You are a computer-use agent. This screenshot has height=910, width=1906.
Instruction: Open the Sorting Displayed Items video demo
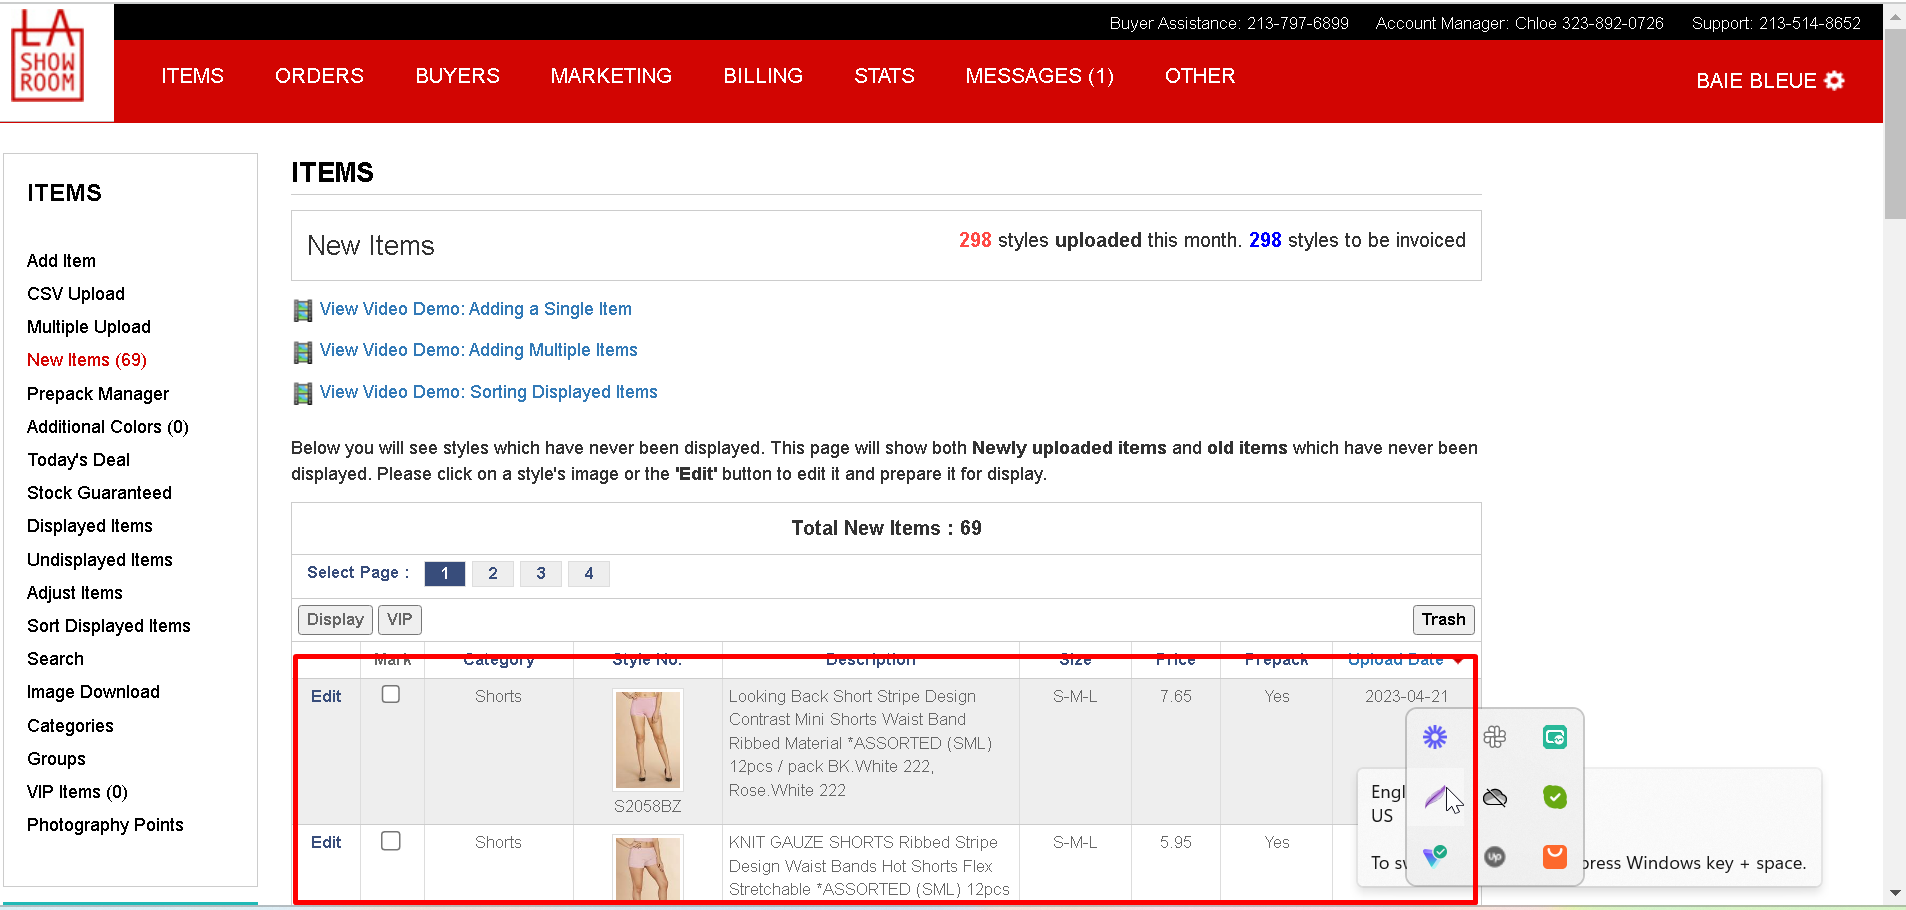click(x=489, y=392)
